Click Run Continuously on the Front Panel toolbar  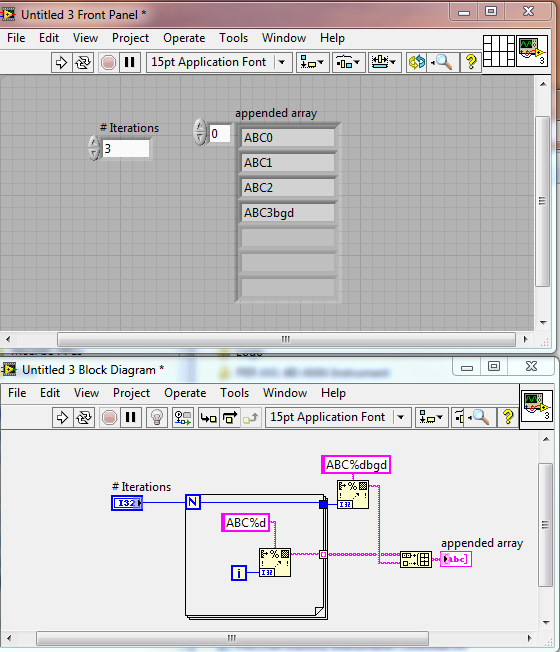83,62
